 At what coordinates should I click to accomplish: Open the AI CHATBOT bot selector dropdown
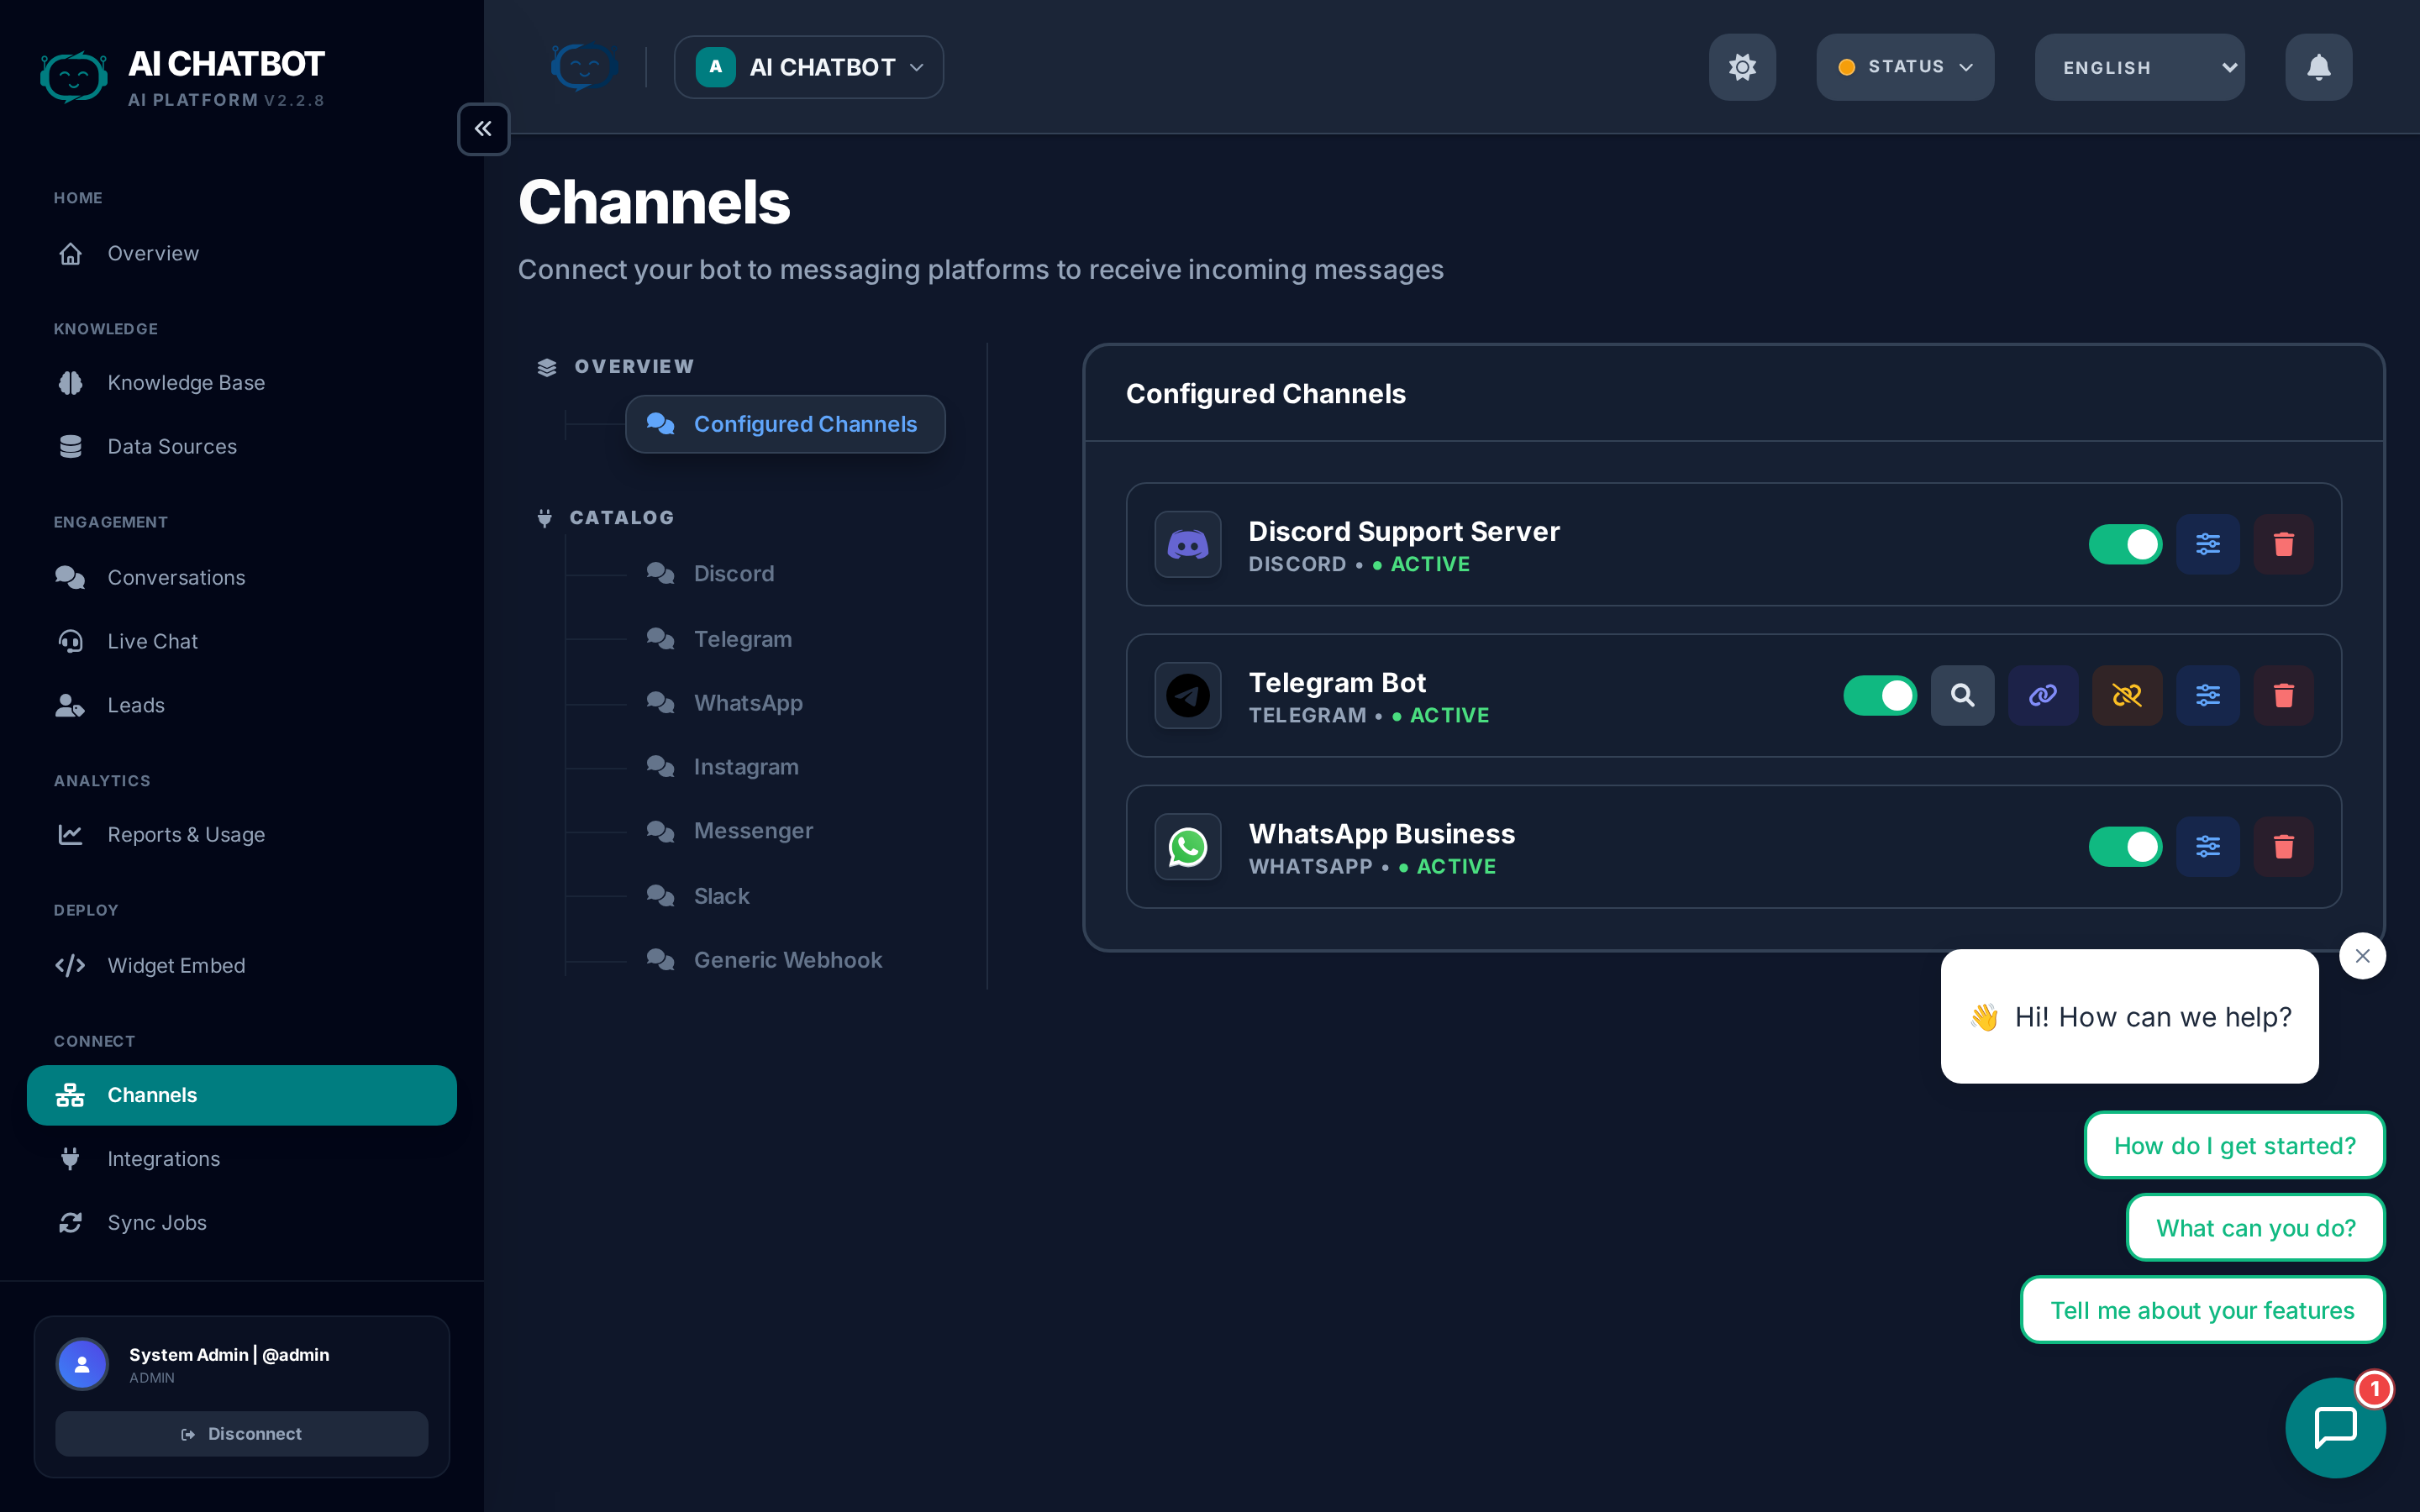(x=808, y=67)
